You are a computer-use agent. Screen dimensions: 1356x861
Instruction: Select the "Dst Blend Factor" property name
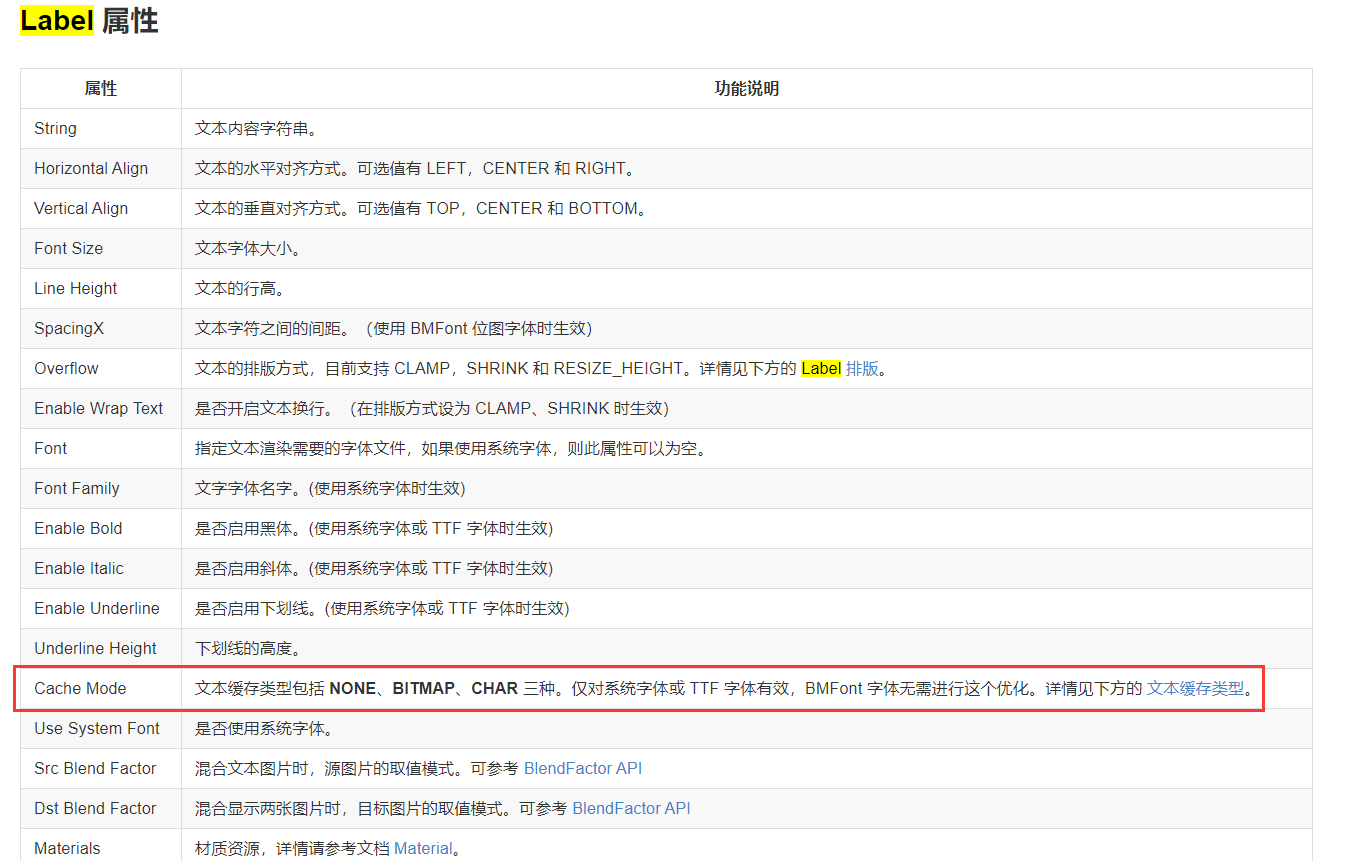[95, 808]
